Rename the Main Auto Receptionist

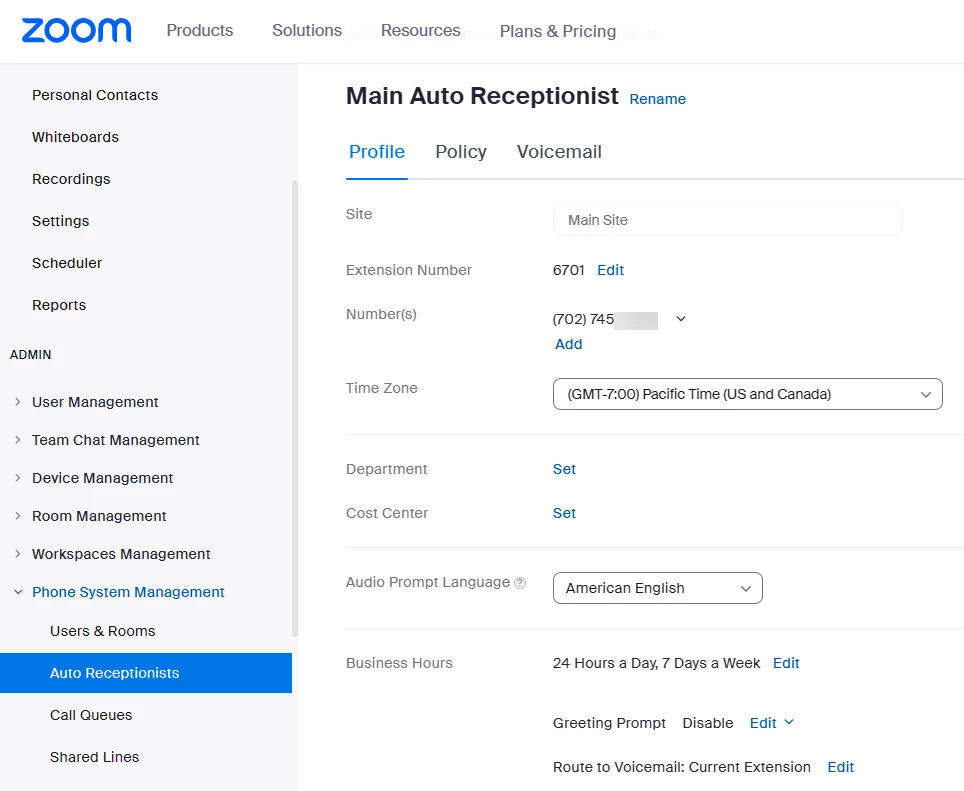pyautogui.click(x=657, y=99)
